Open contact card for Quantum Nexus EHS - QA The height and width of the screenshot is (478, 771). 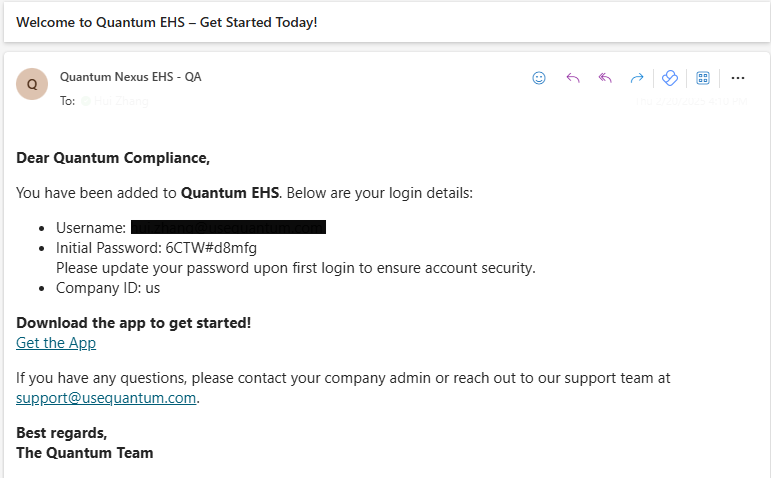pyautogui.click(x=130, y=77)
